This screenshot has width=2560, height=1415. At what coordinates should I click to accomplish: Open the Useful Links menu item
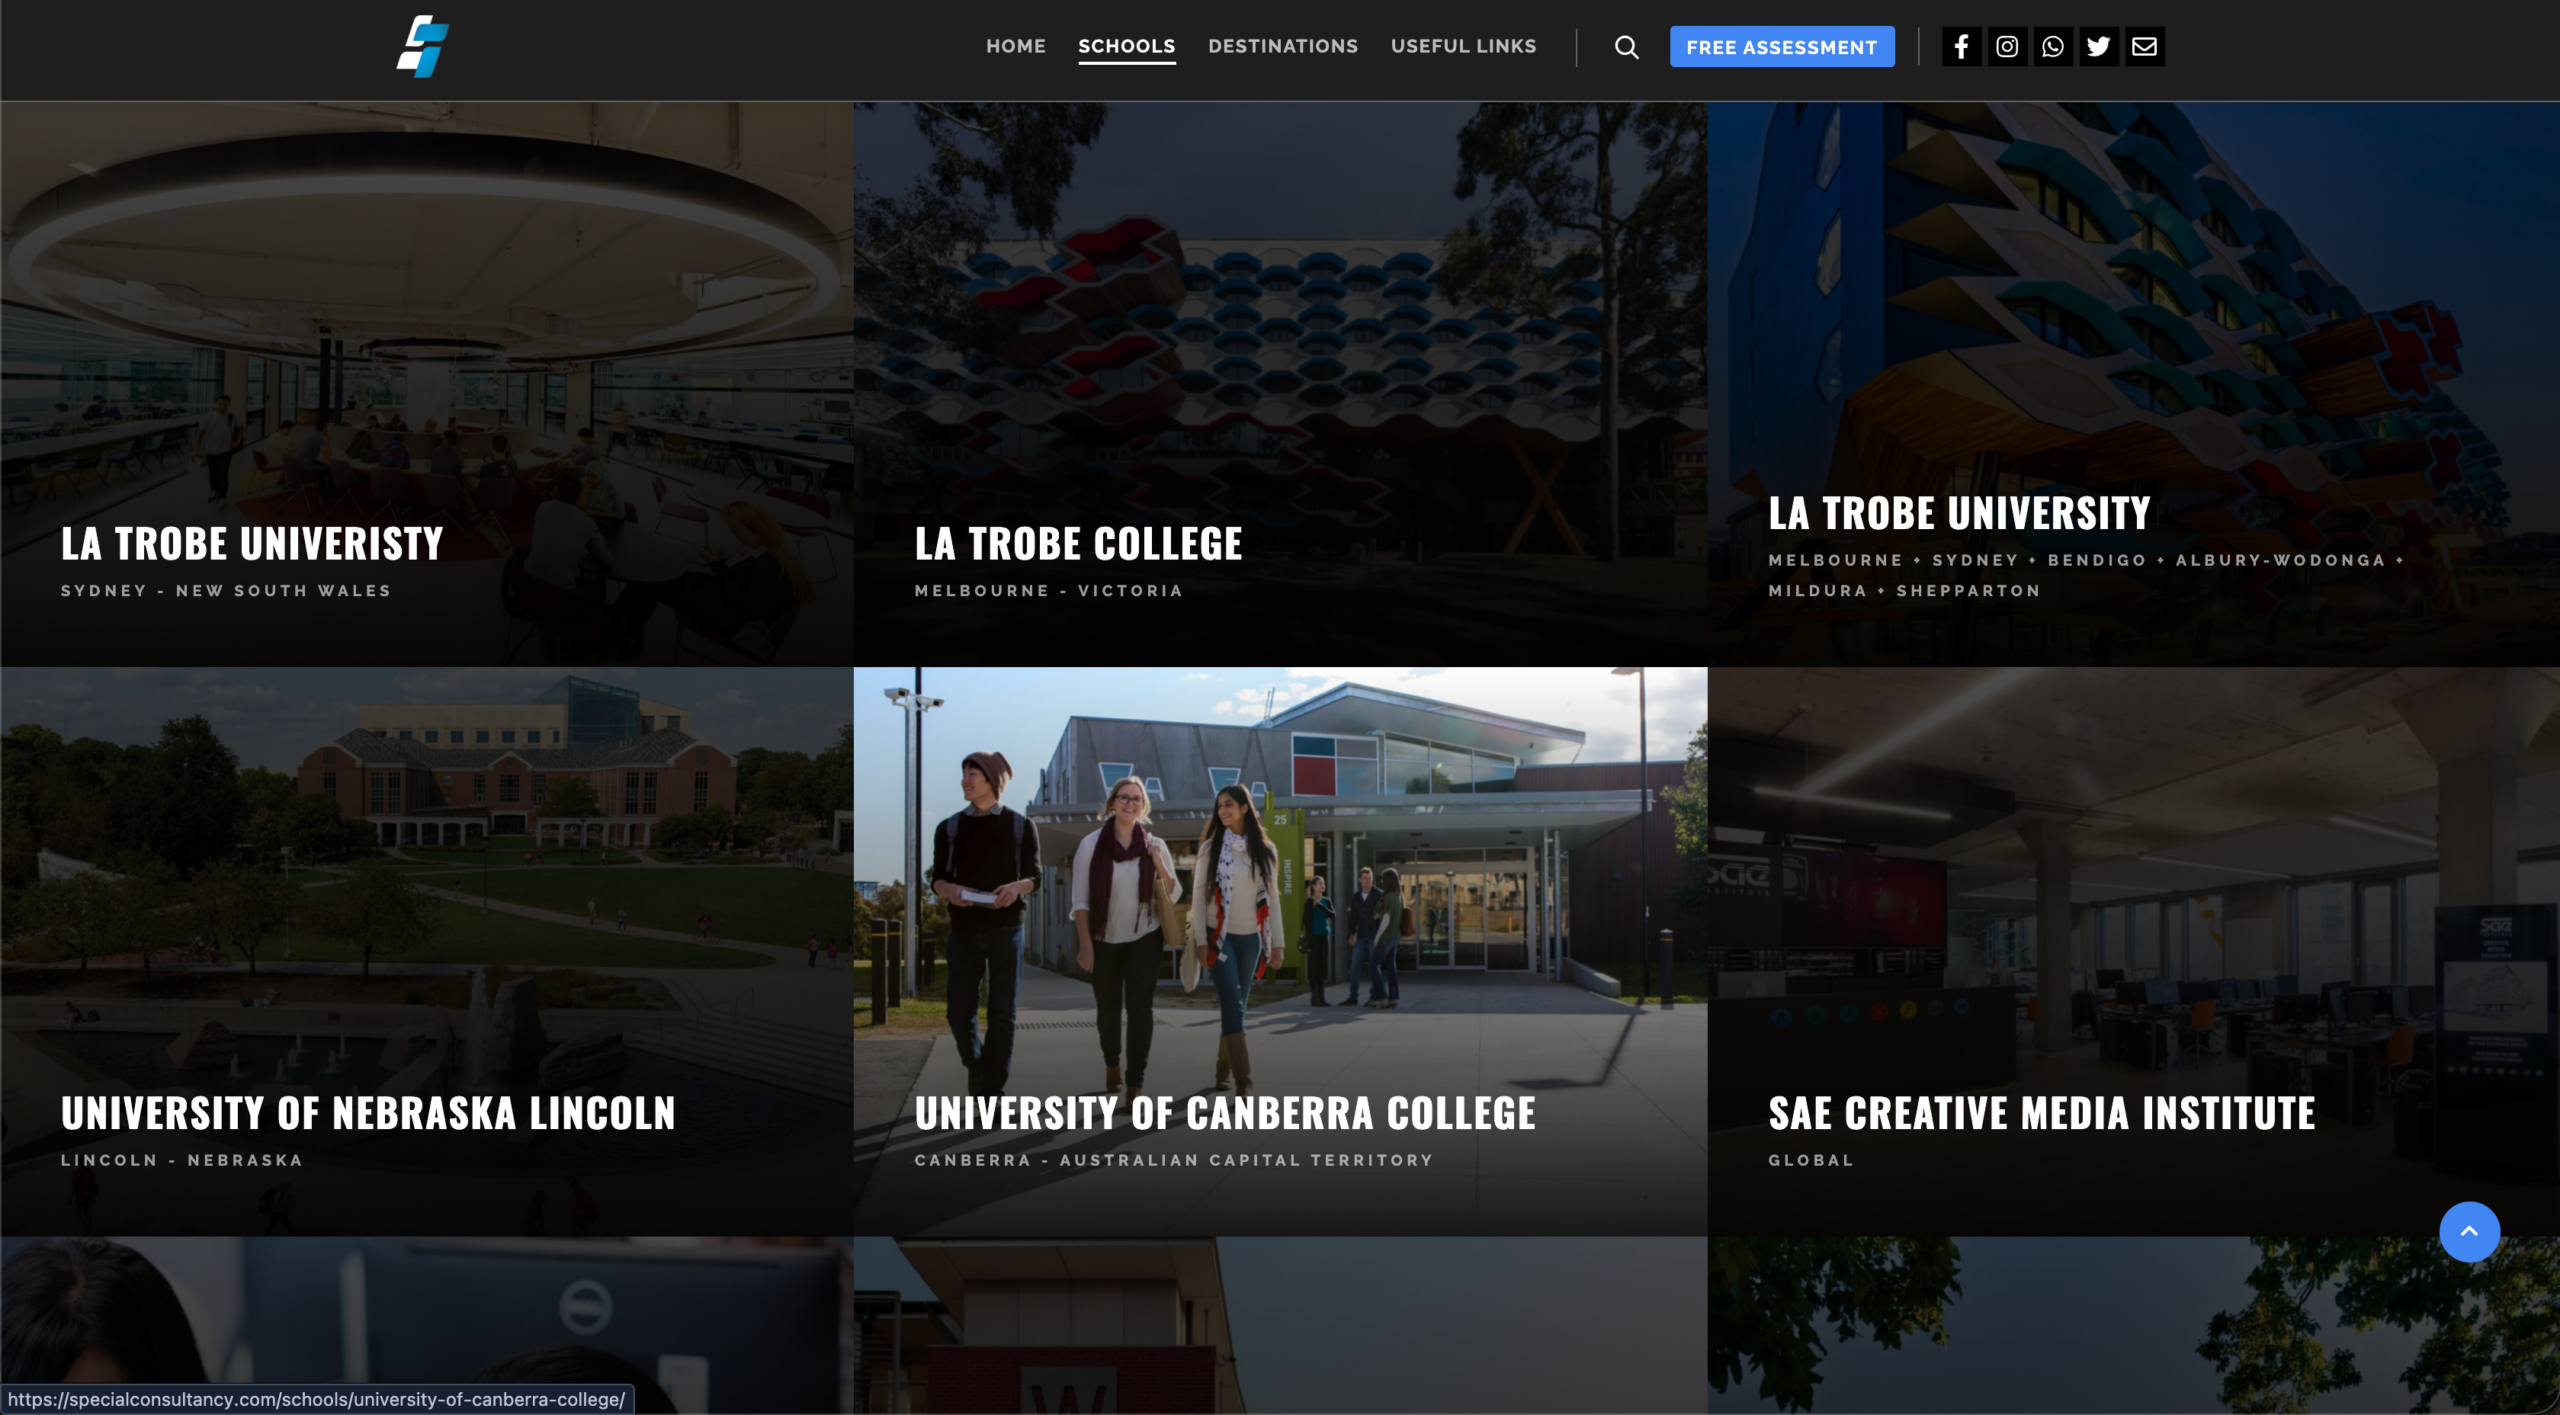[x=1463, y=46]
